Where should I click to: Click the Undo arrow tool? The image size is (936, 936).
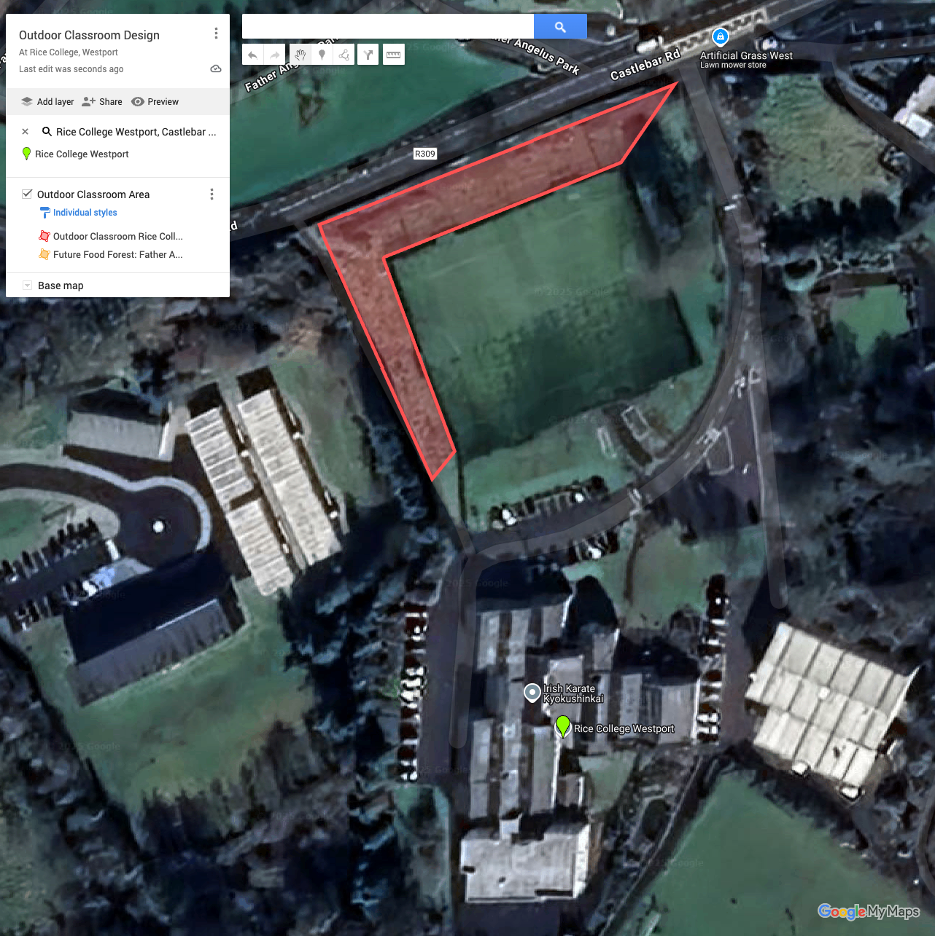click(x=253, y=55)
